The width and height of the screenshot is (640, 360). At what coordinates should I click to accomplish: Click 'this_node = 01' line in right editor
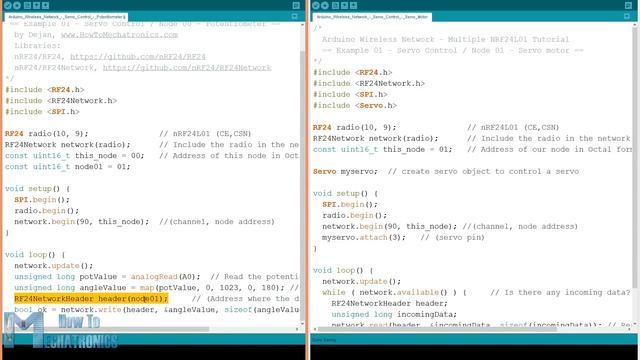[x=382, y=149]
